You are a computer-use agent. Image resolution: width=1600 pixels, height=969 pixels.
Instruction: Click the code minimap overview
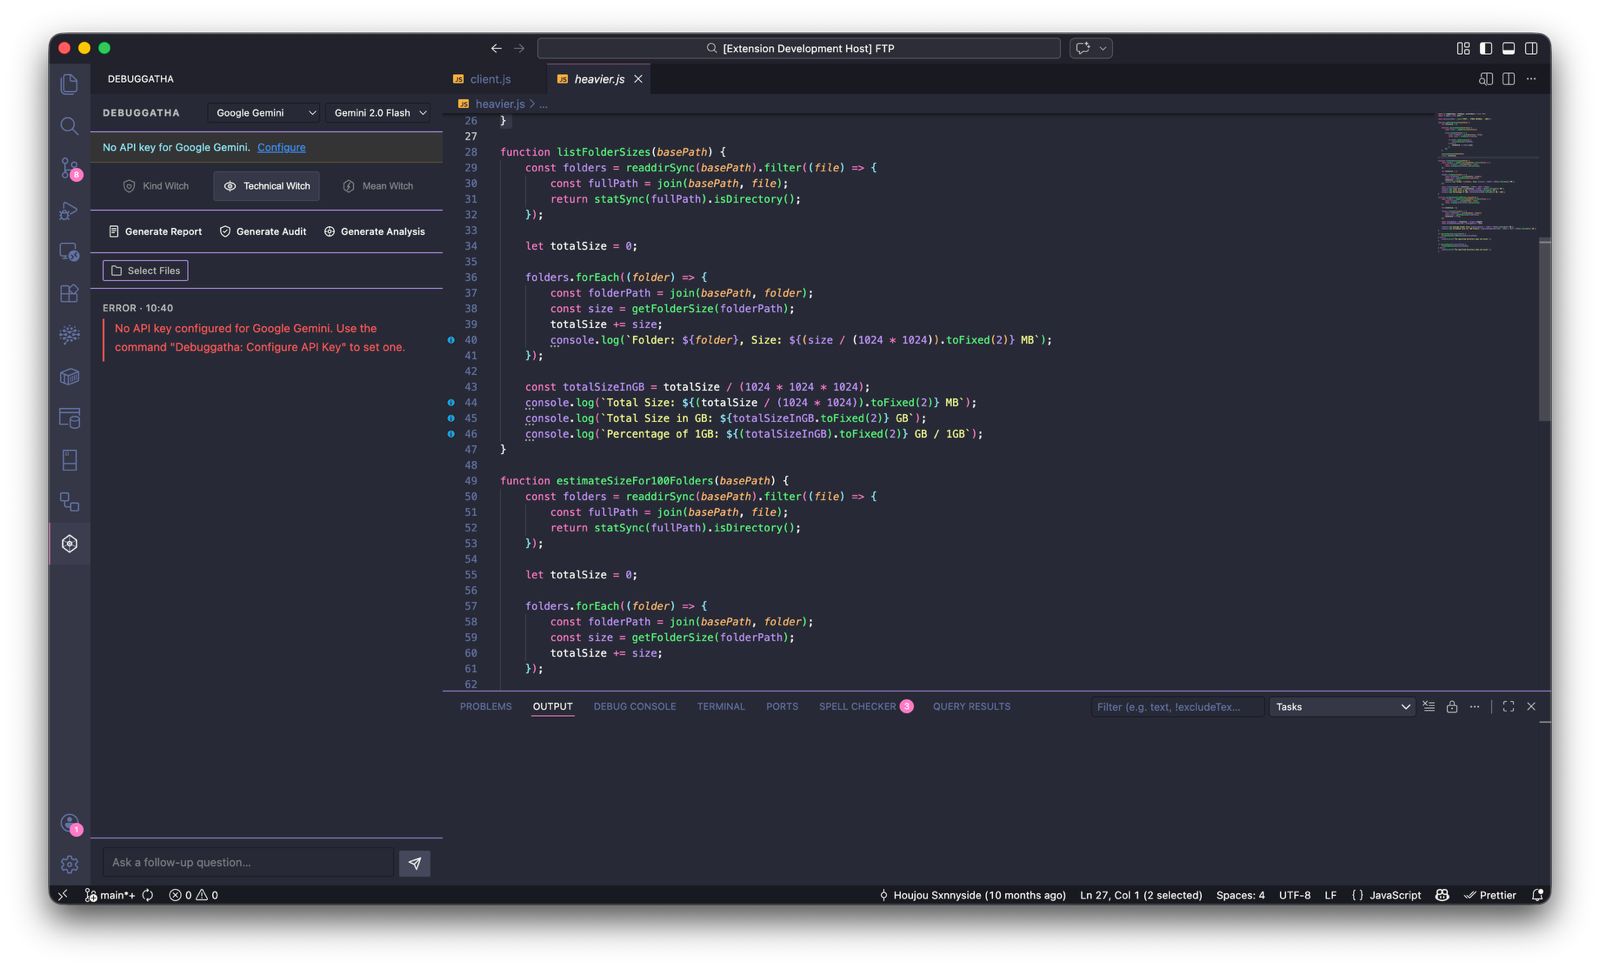1486,180
